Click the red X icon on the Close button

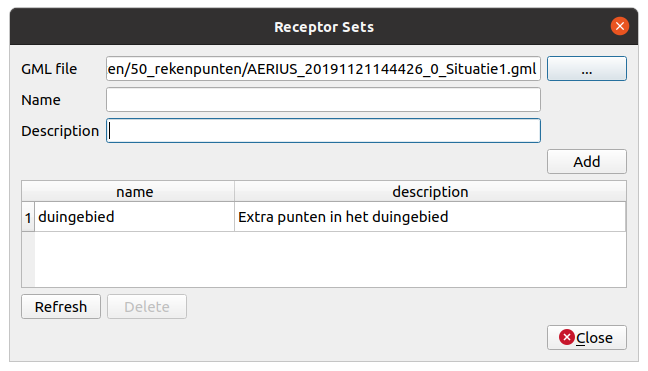click(567, 337)
